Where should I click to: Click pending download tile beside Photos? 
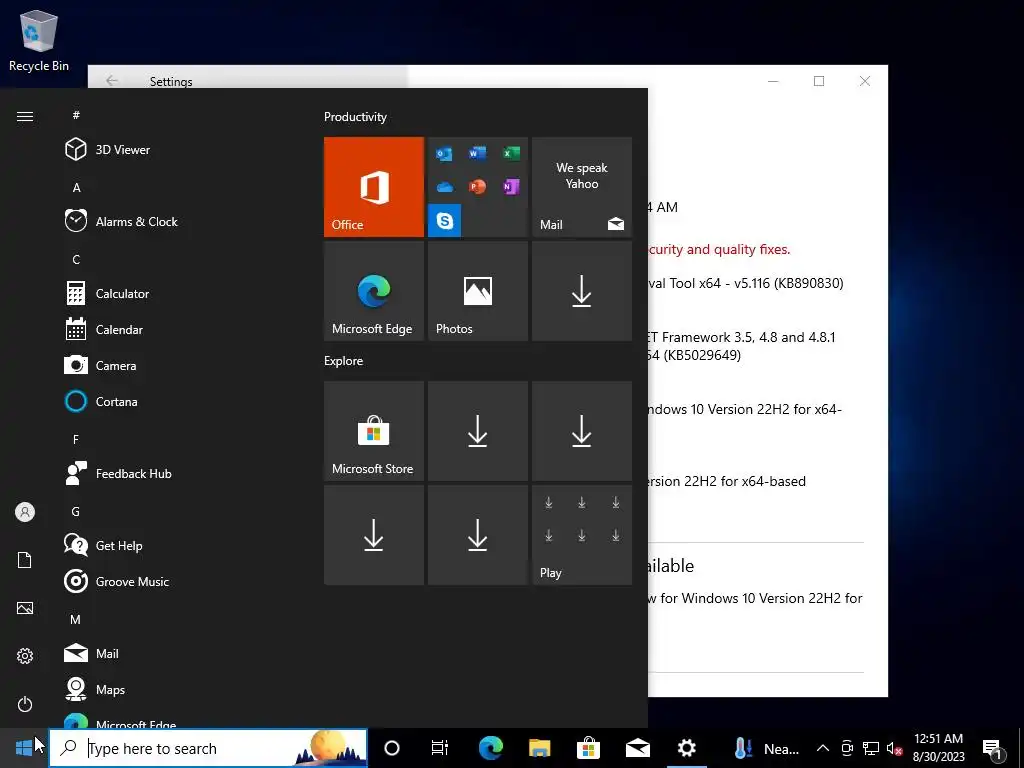pos(582,291)
